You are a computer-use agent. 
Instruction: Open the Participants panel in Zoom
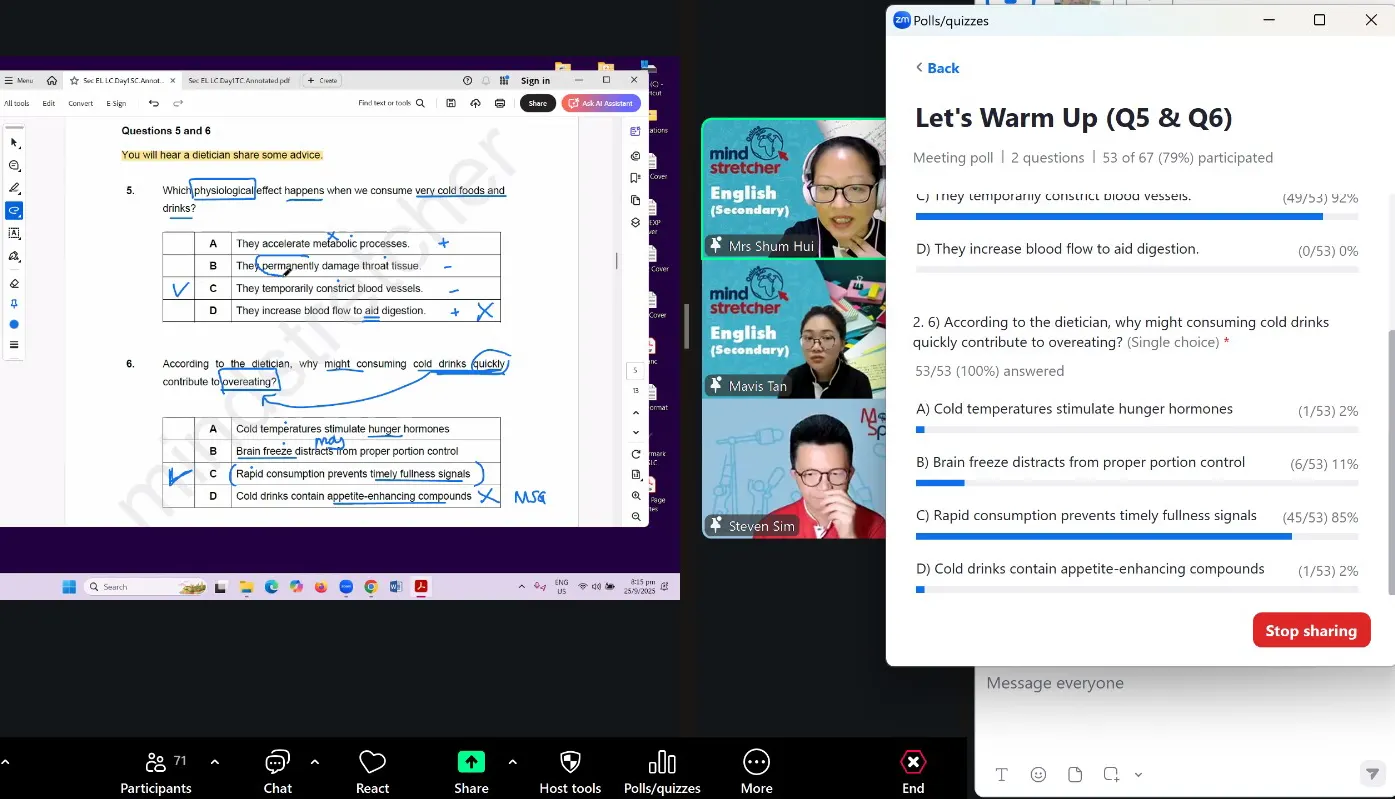pos(156,772)
